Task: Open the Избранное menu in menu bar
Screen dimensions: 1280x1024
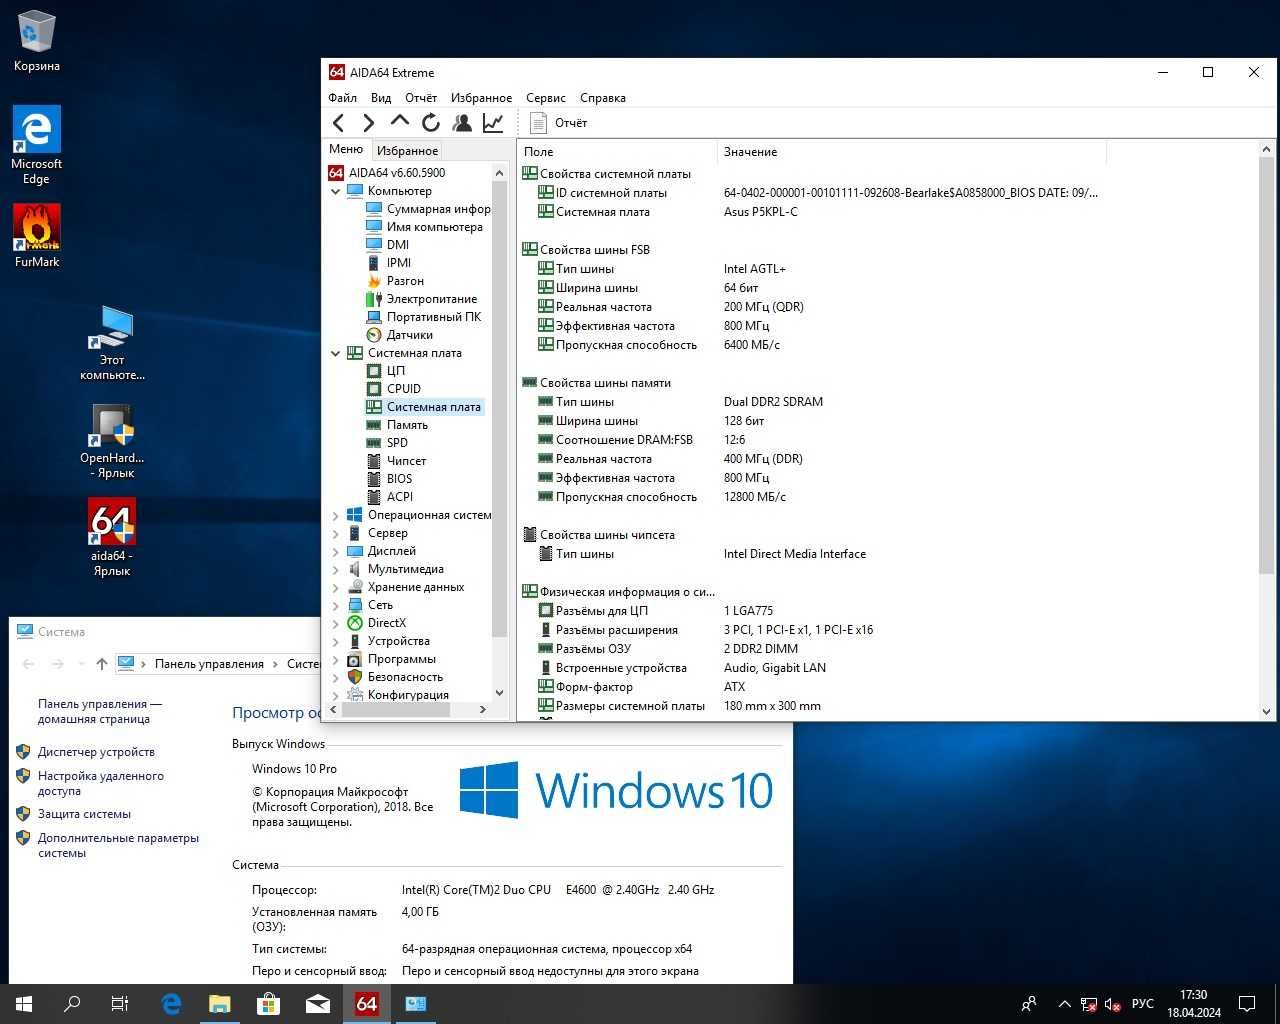Action: (x=481, y=98)
